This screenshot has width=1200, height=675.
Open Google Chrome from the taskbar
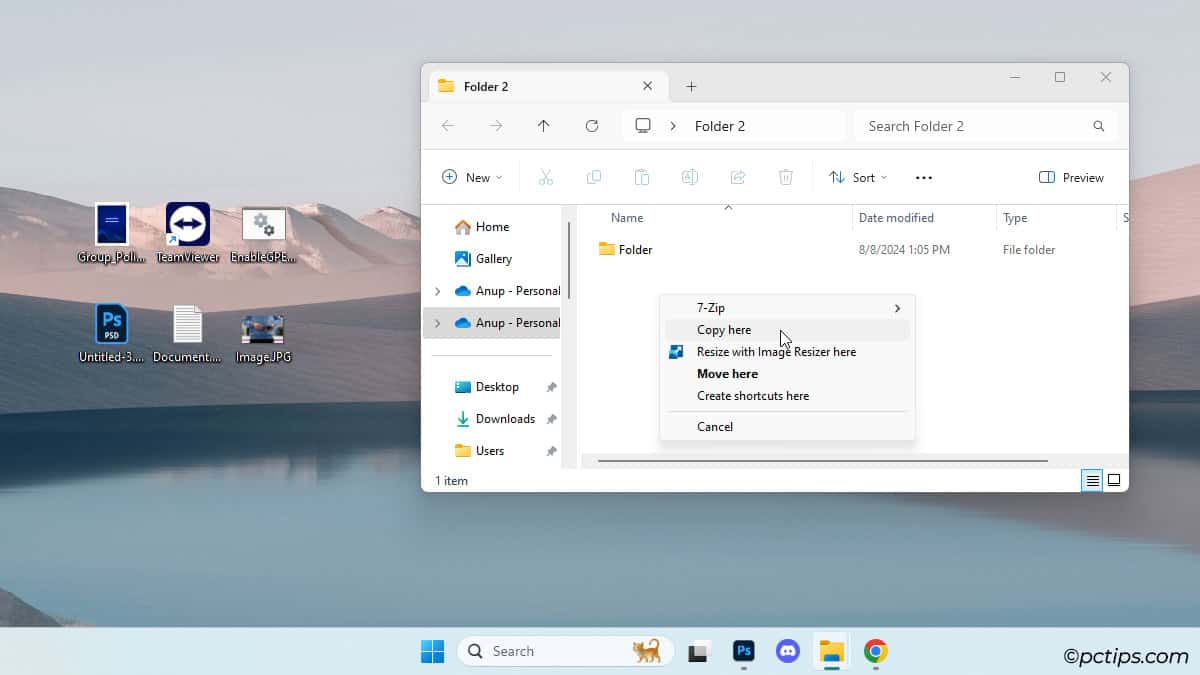[x=875, y=652]
